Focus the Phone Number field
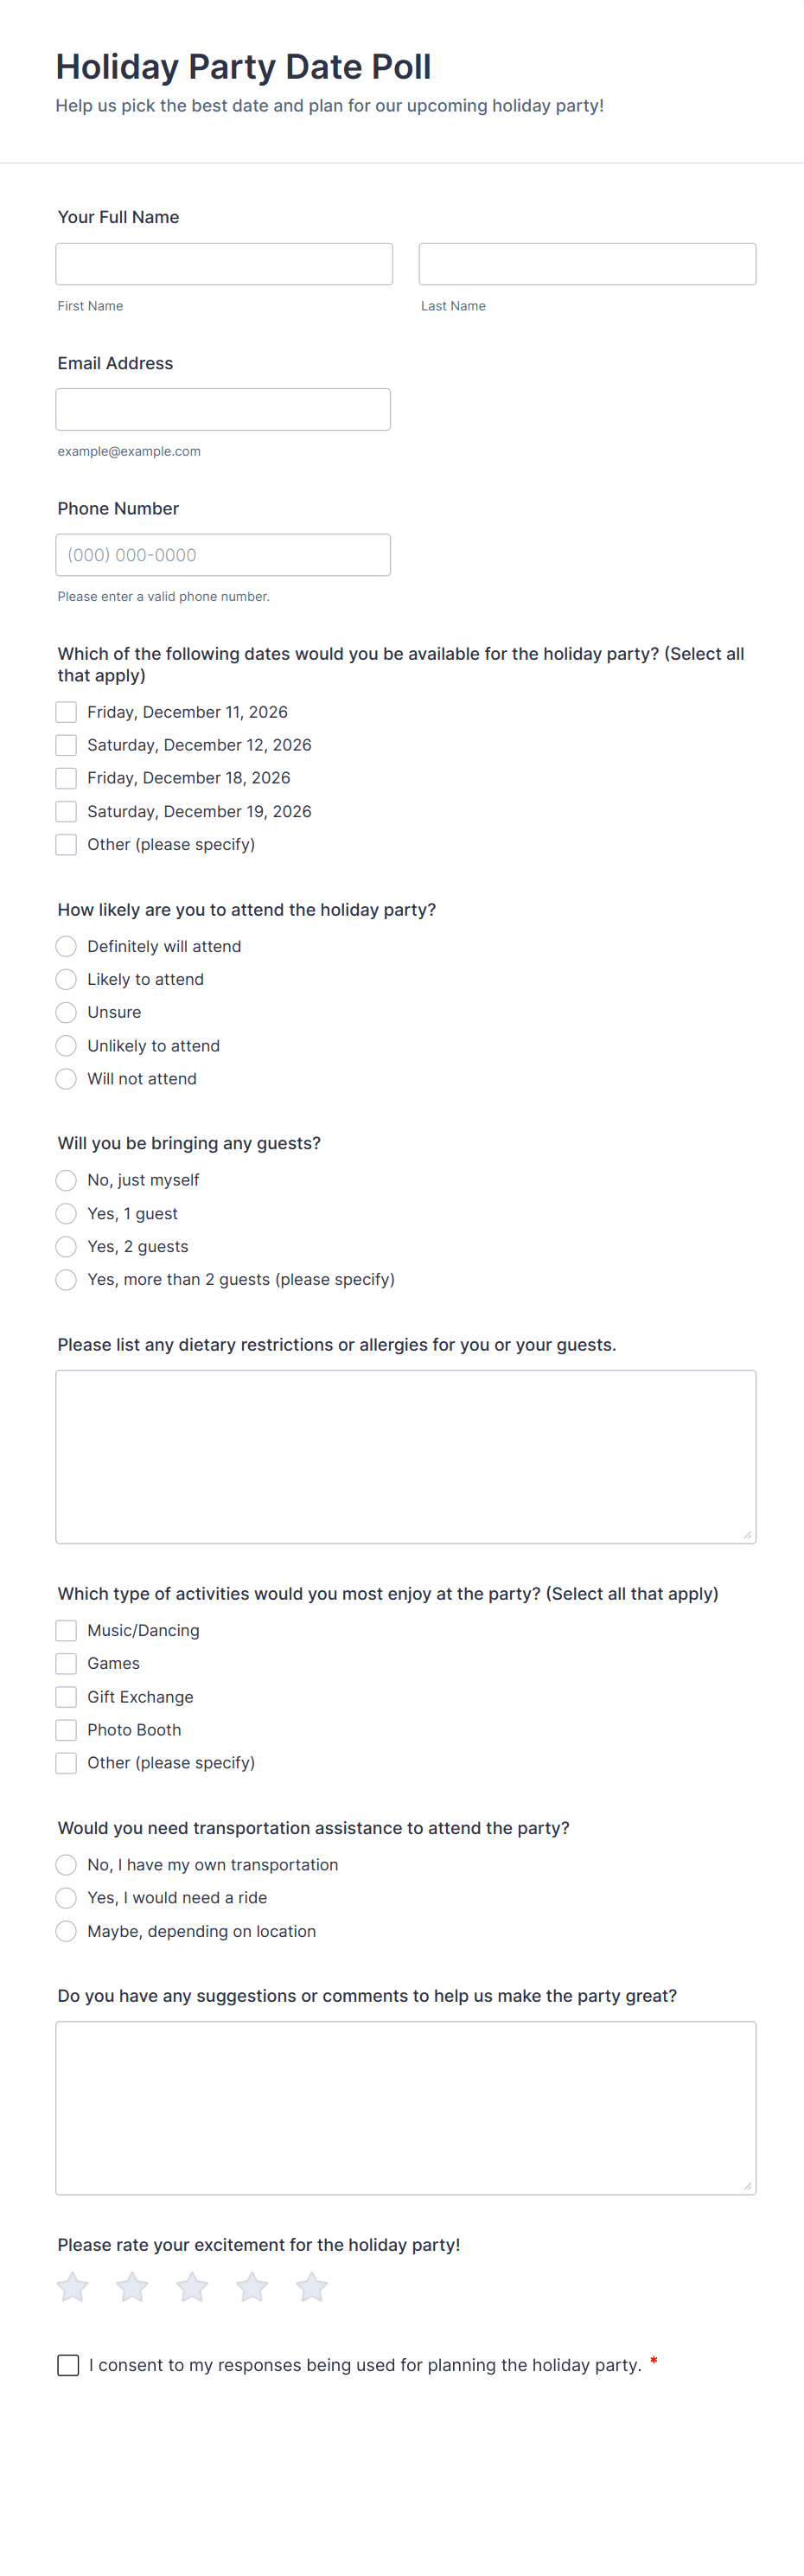 click(x=223, y=555)
